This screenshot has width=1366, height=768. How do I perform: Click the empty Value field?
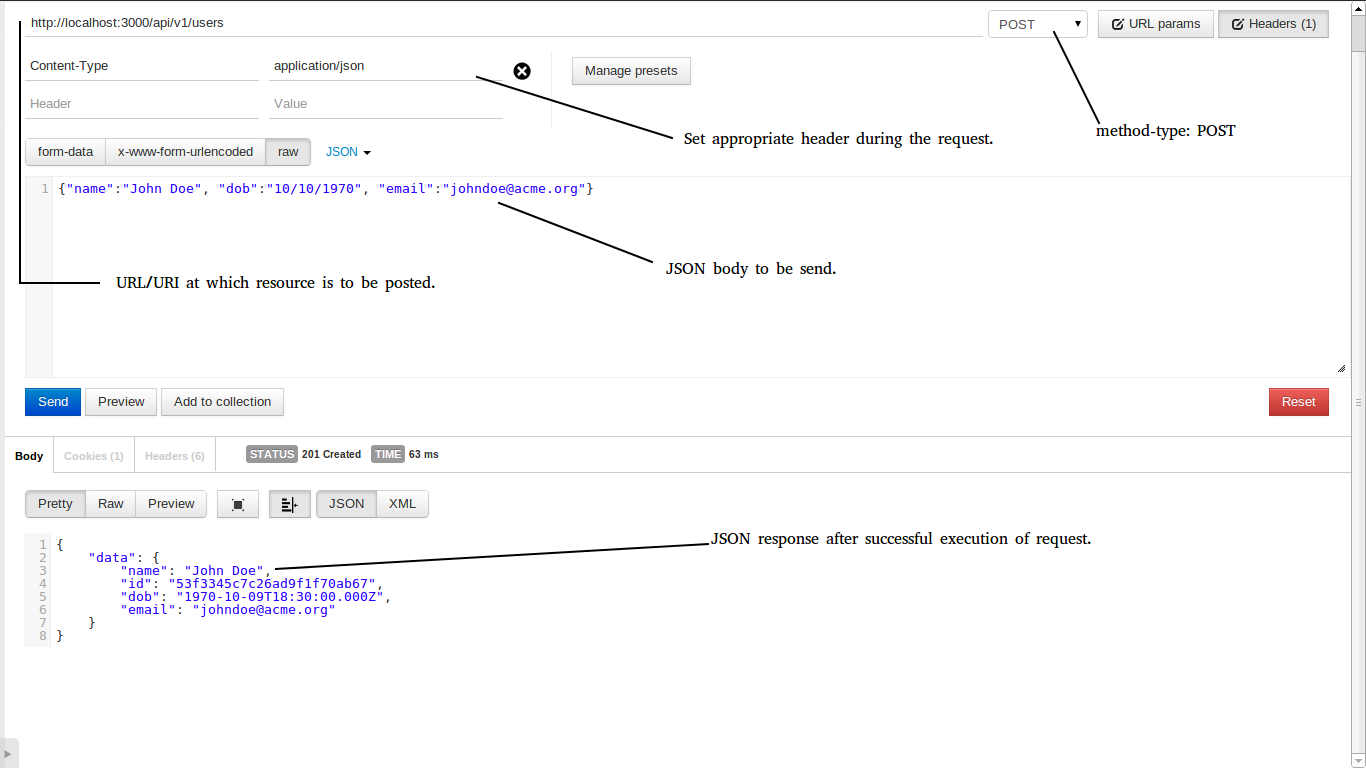pyautogui.click(x=386, y=104)
